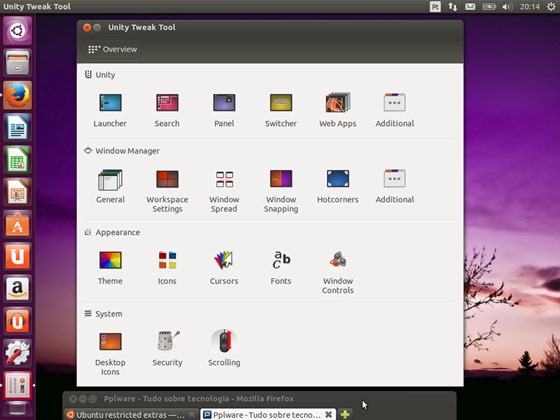Open Workspace Settings
Viewport: 560px width, 420px height.
(167, 191)
